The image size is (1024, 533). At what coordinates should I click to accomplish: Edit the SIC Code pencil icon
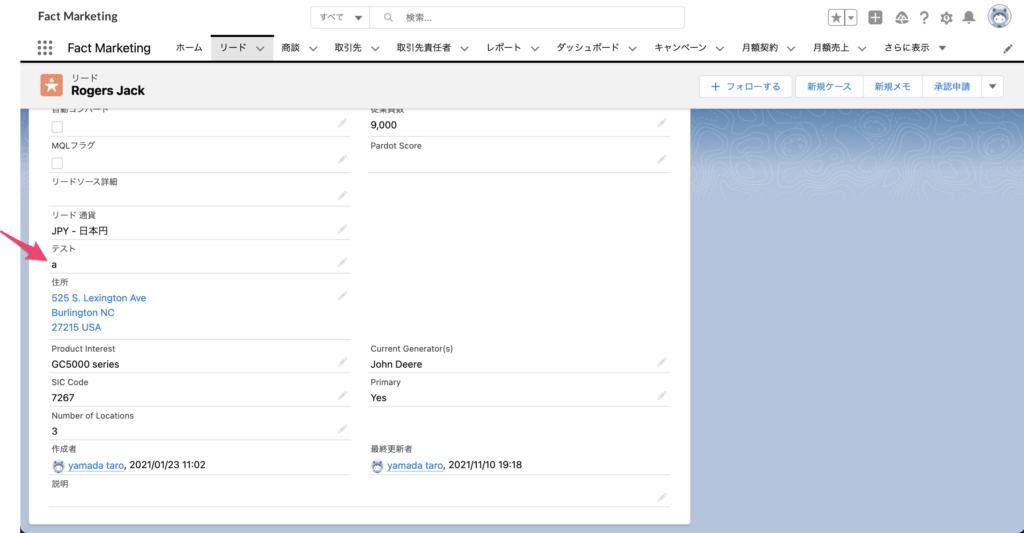[x=342, y=396]
